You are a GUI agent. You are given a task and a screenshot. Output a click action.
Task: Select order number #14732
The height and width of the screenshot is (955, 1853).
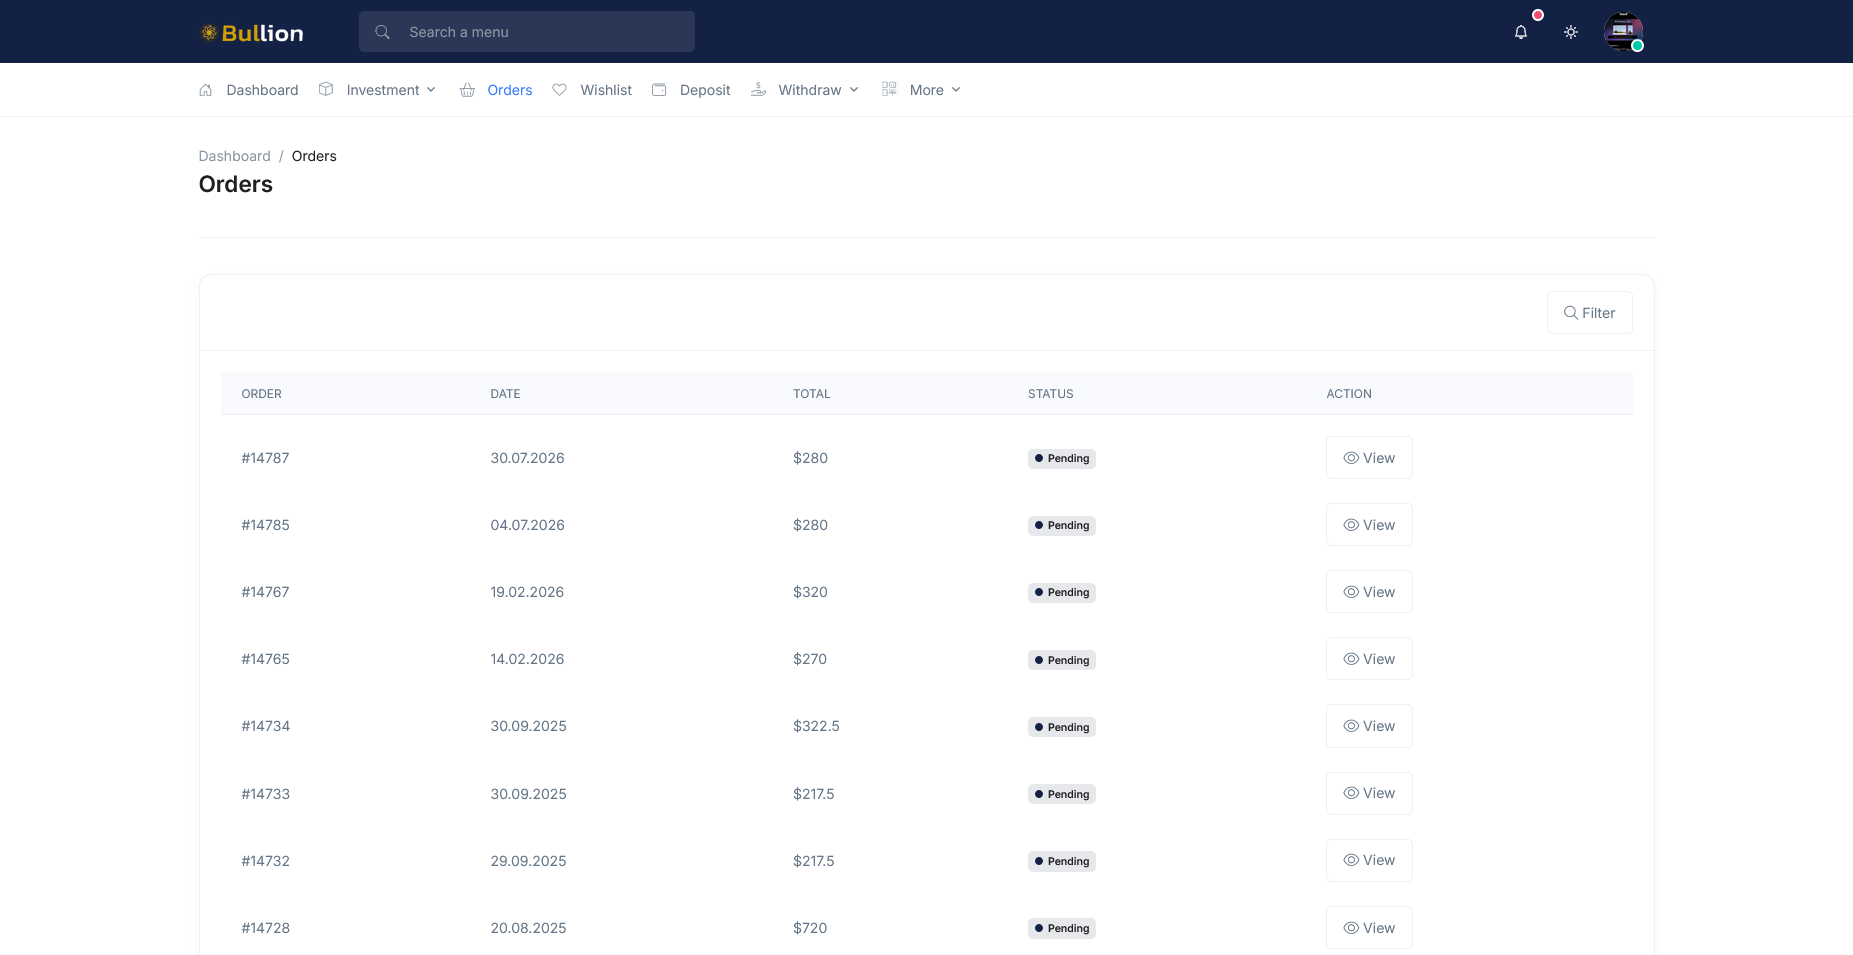(x=265, y=861)
